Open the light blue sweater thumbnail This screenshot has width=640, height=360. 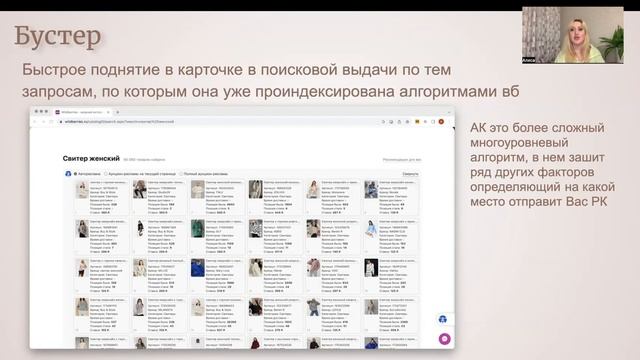coord(371,229)
